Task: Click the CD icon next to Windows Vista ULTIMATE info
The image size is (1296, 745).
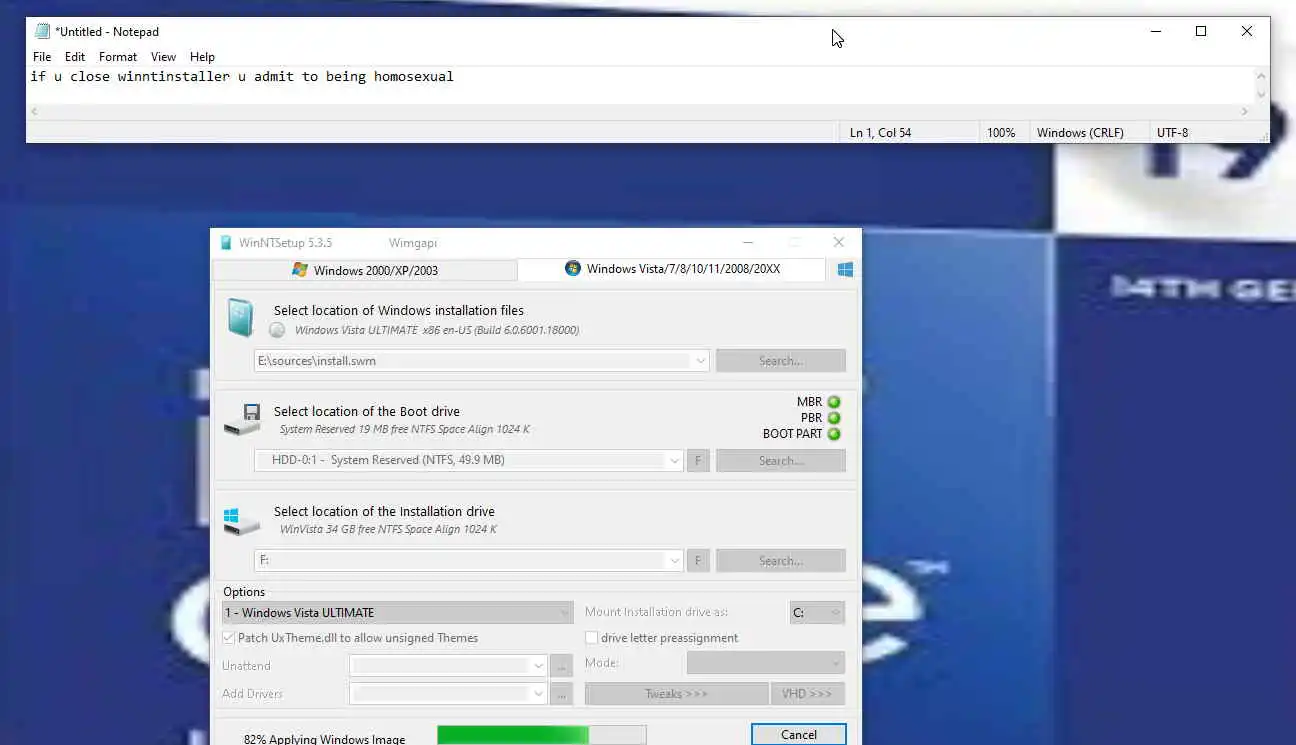Action: pyautogui.click(x=277, y=330)
